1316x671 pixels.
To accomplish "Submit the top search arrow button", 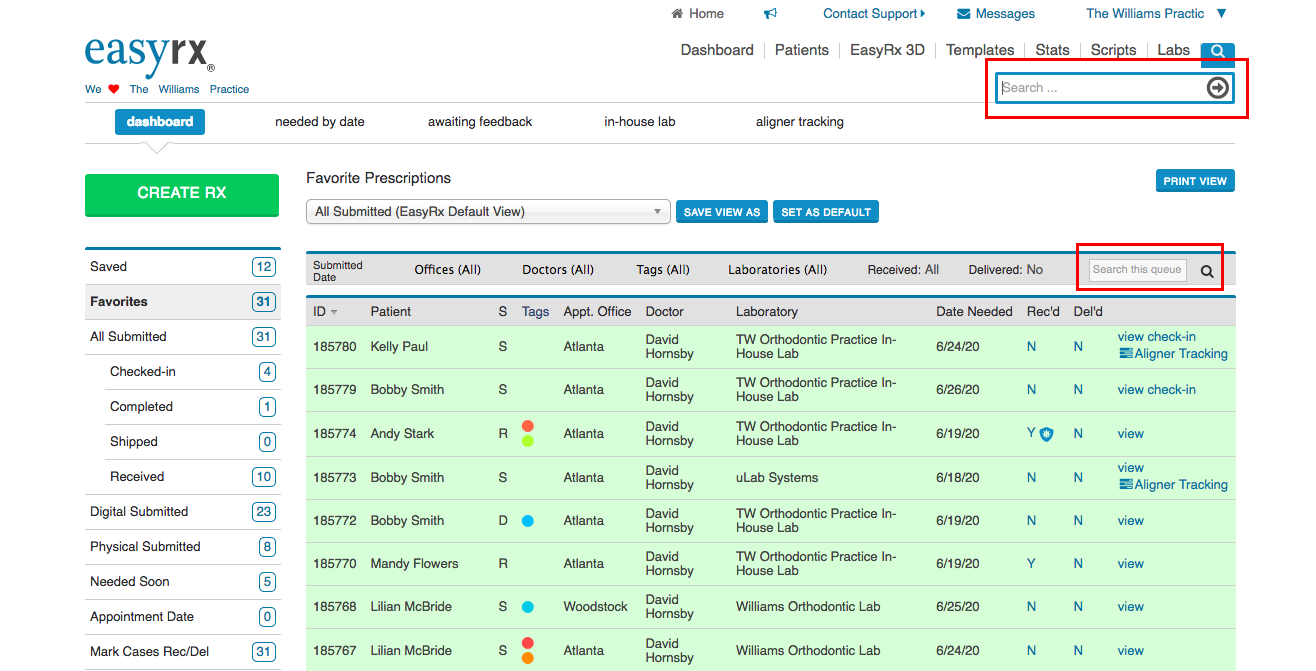I will tap(1217, 88).
